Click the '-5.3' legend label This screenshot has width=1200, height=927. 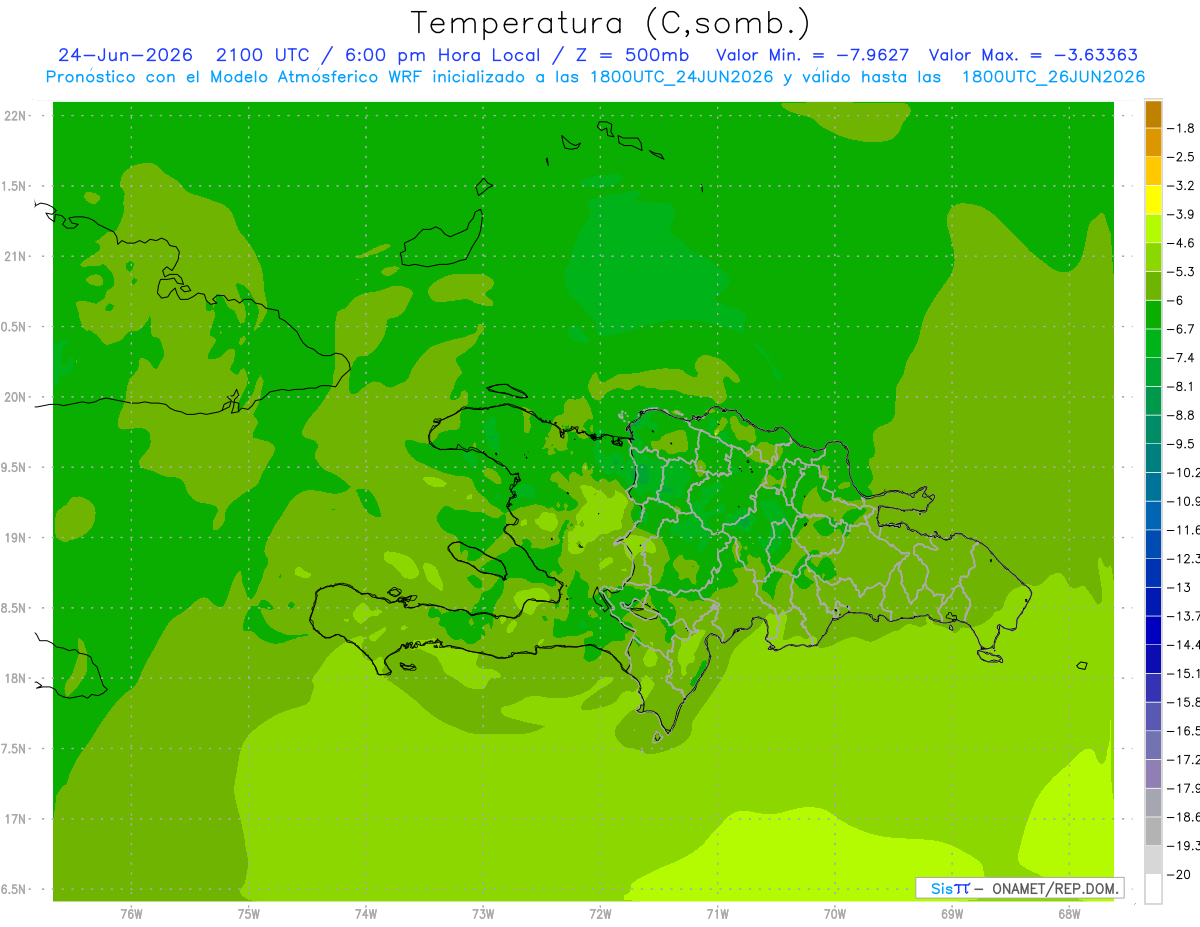1181,272
